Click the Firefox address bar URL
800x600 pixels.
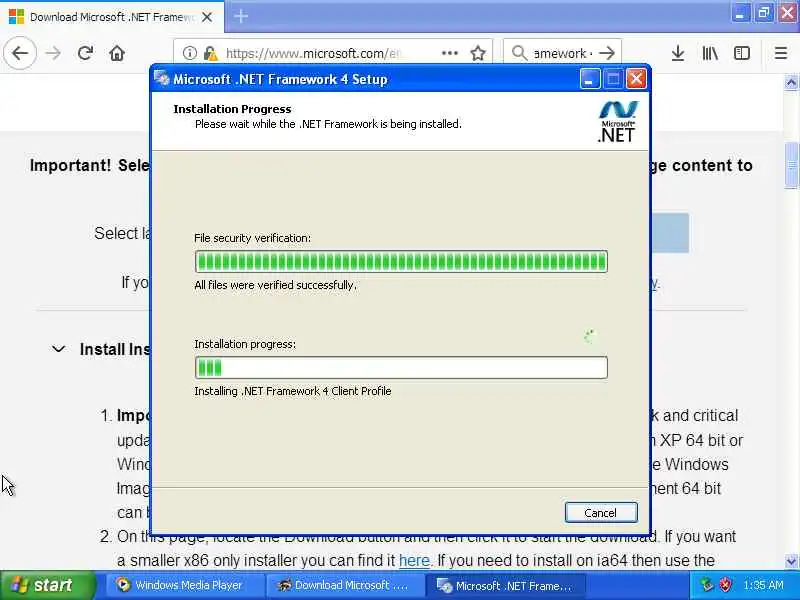(312, 53)
